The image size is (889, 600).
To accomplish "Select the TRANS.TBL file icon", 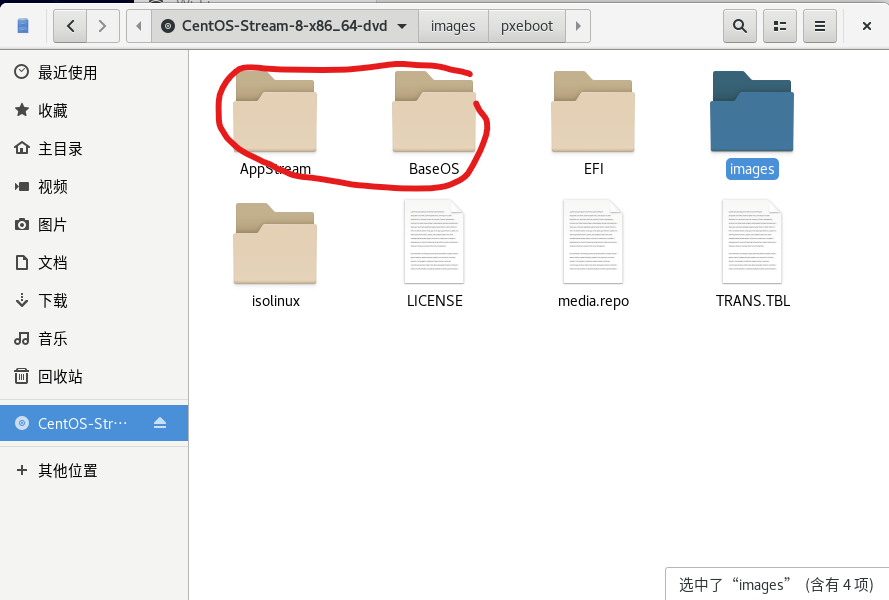I will [752, 242].
